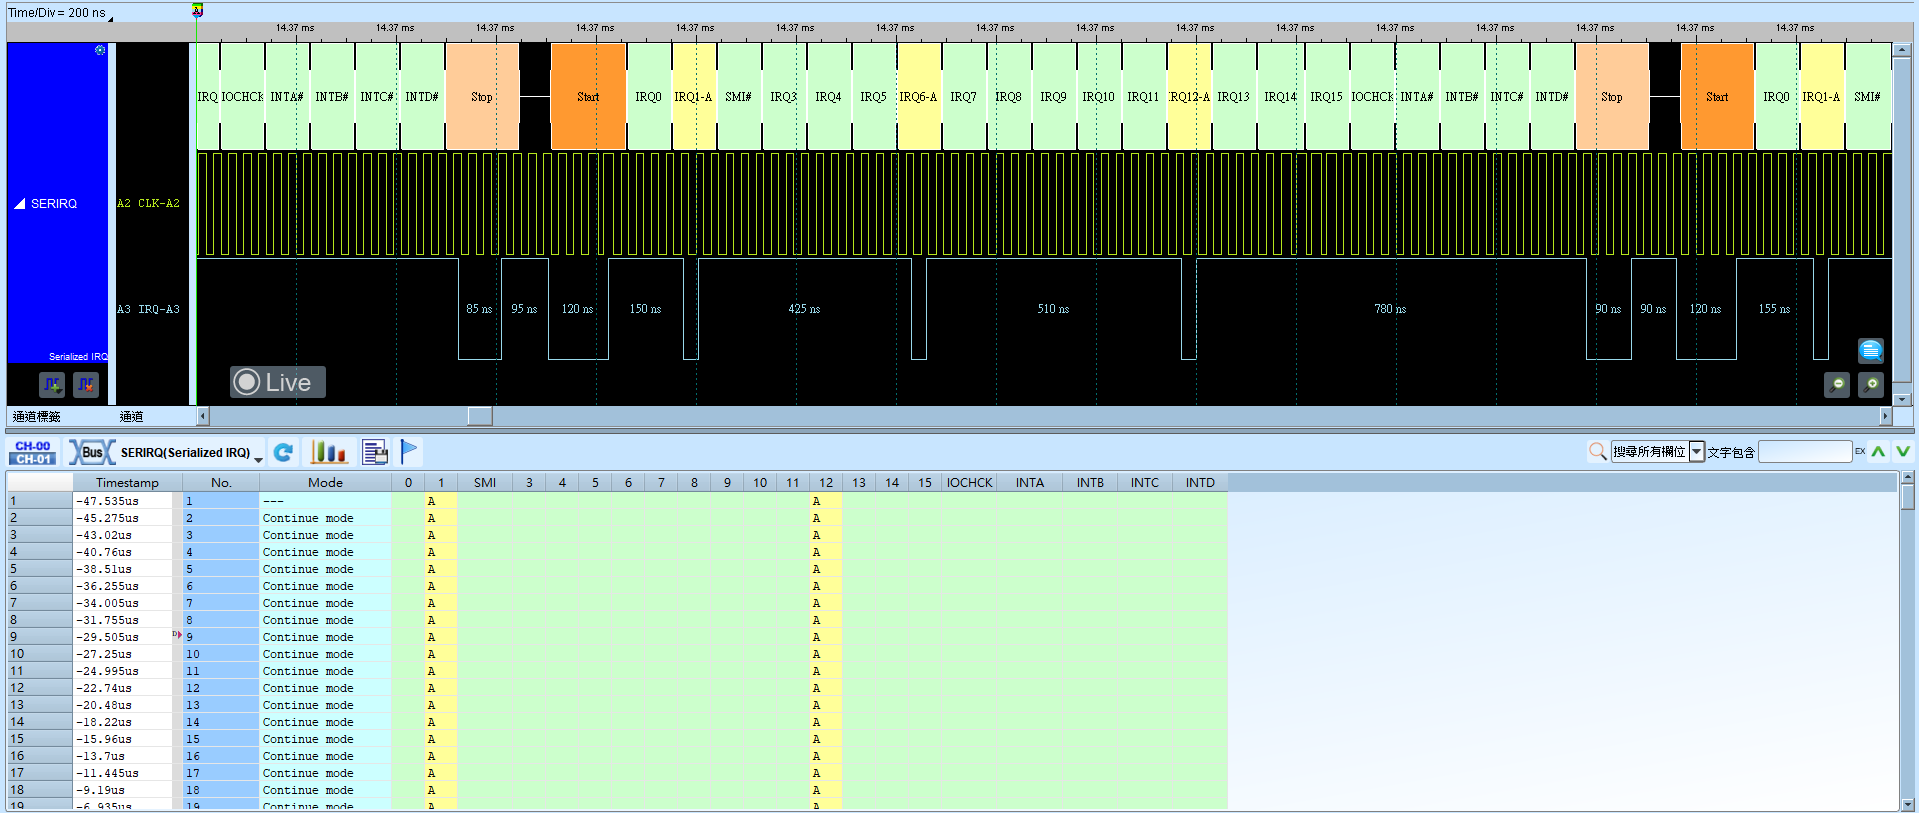Viewport: 1919px width, 813px height.
Task: Click the table vertical scrollbar down arrow
Action: tap(1908, 804)
